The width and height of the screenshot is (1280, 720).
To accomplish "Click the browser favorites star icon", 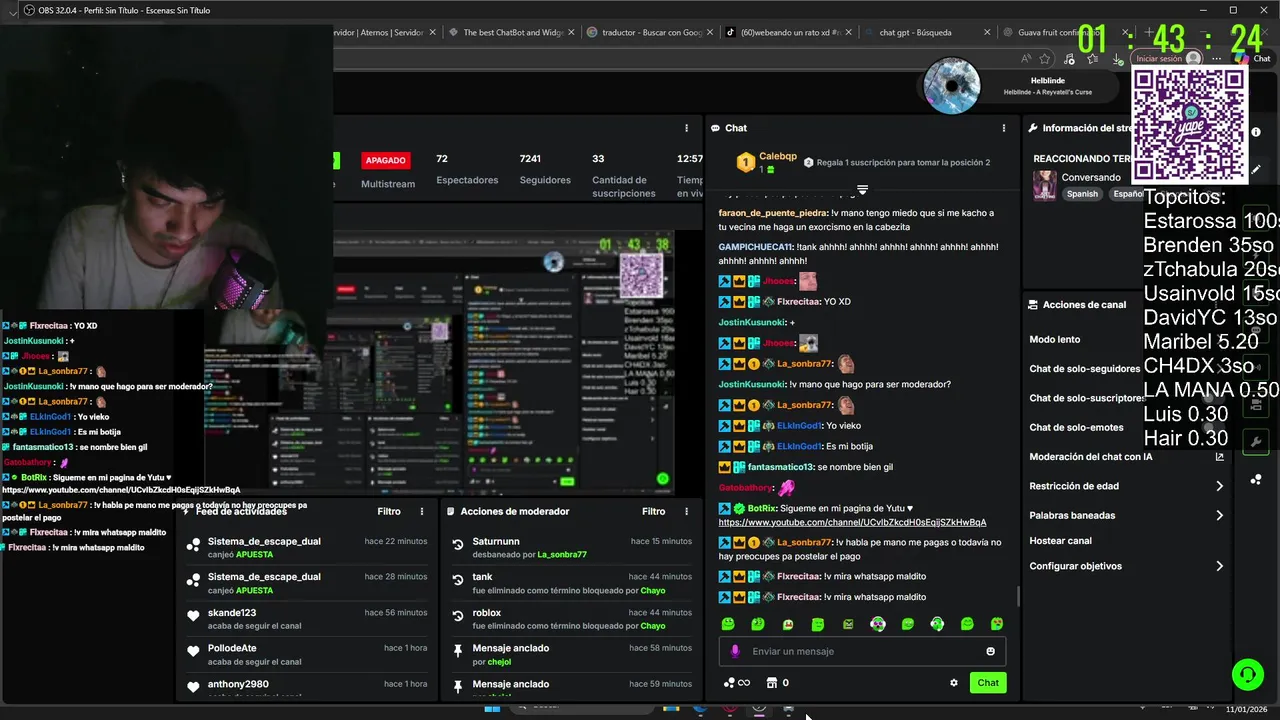I will (x=1045, y=59).
